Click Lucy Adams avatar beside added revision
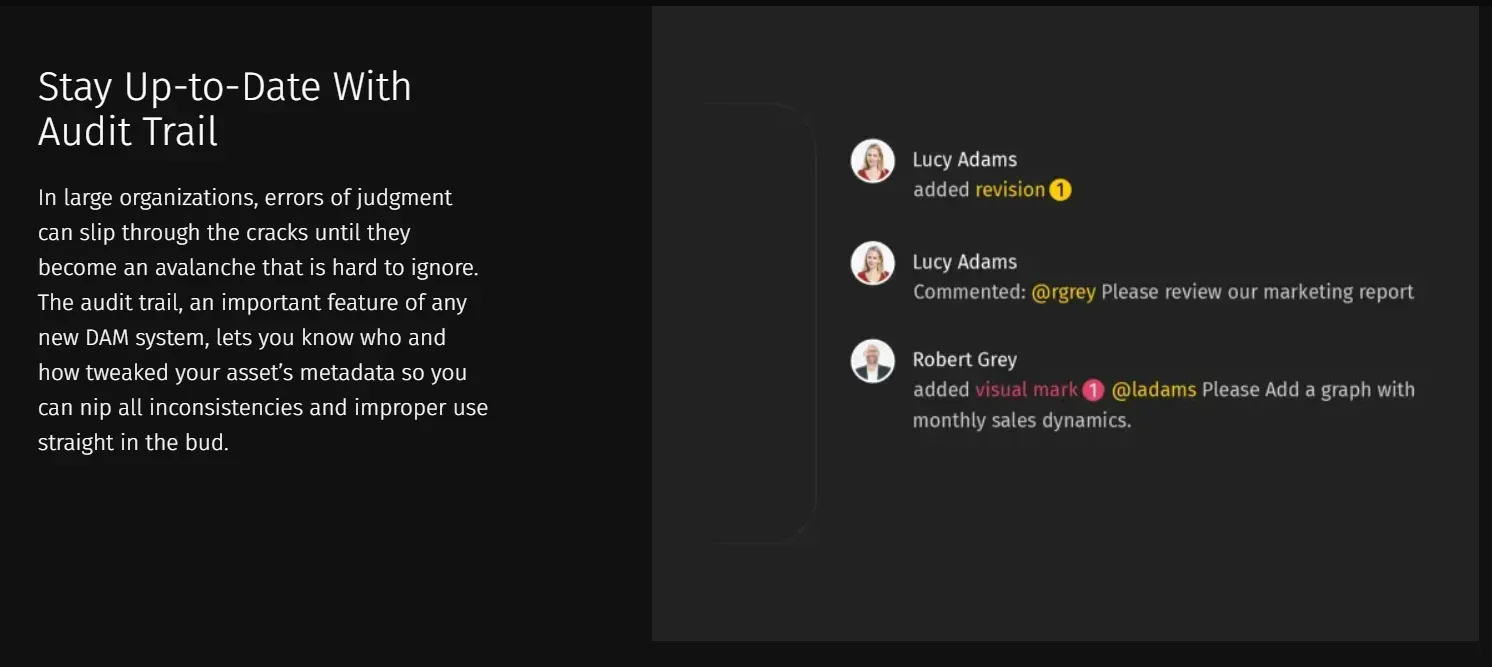 [872, 161]
